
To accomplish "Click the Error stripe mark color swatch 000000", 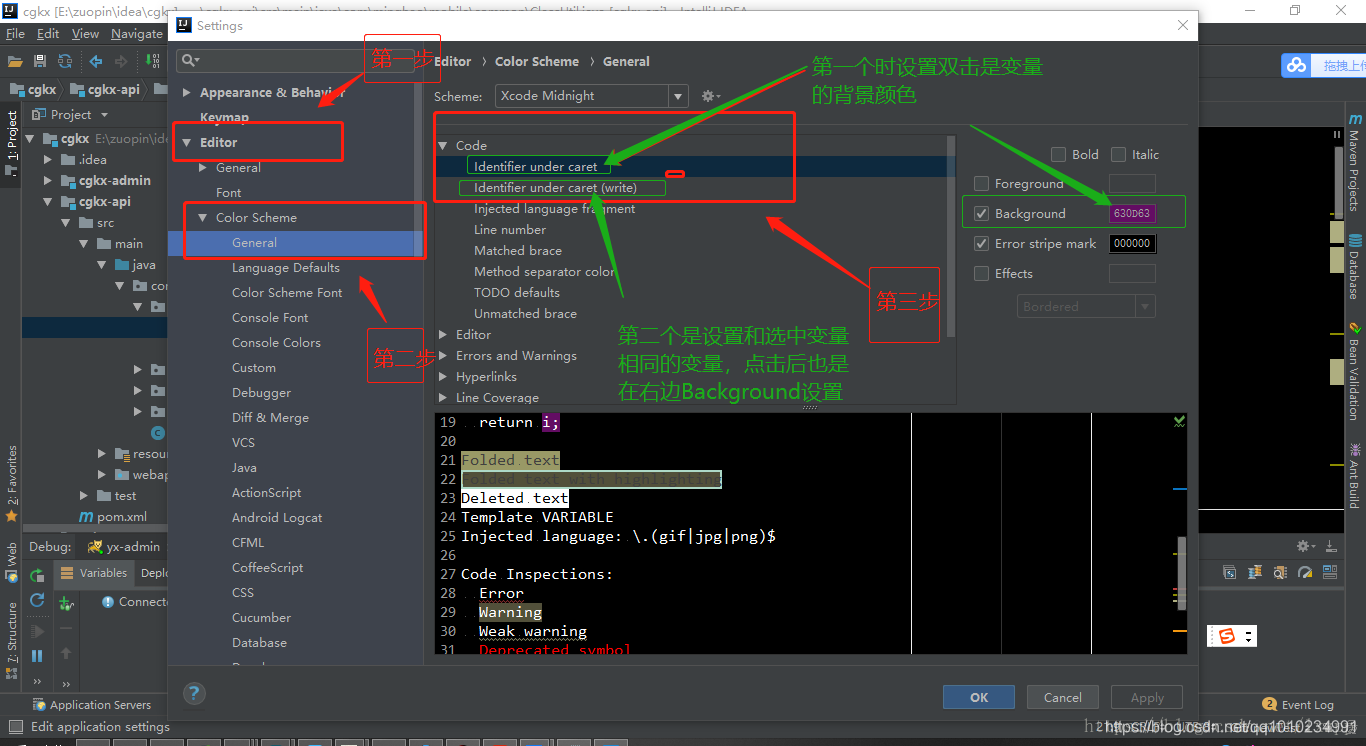I will click(x=1132, y=243).
